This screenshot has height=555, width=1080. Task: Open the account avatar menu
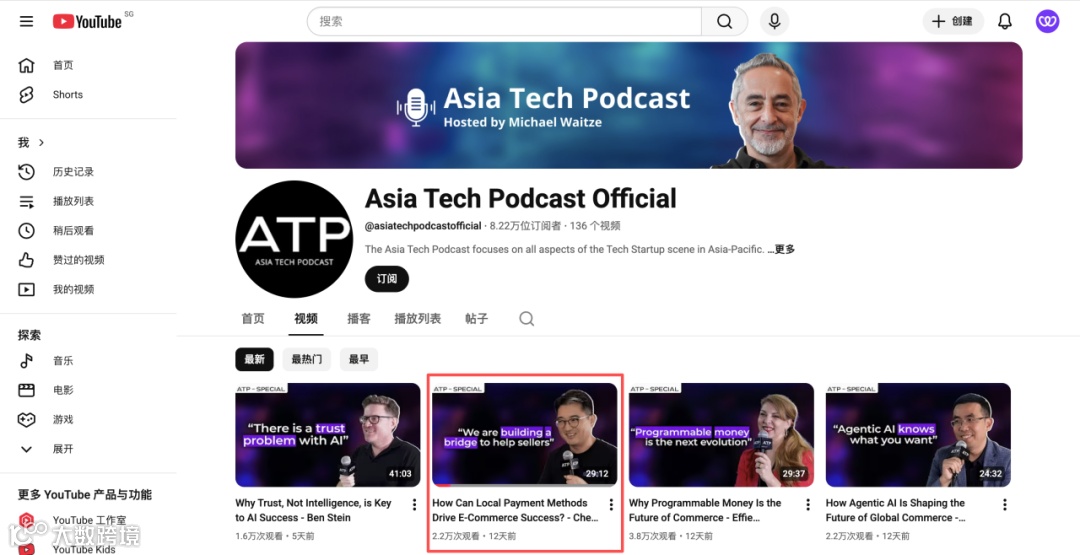[x=1047, y=21]
